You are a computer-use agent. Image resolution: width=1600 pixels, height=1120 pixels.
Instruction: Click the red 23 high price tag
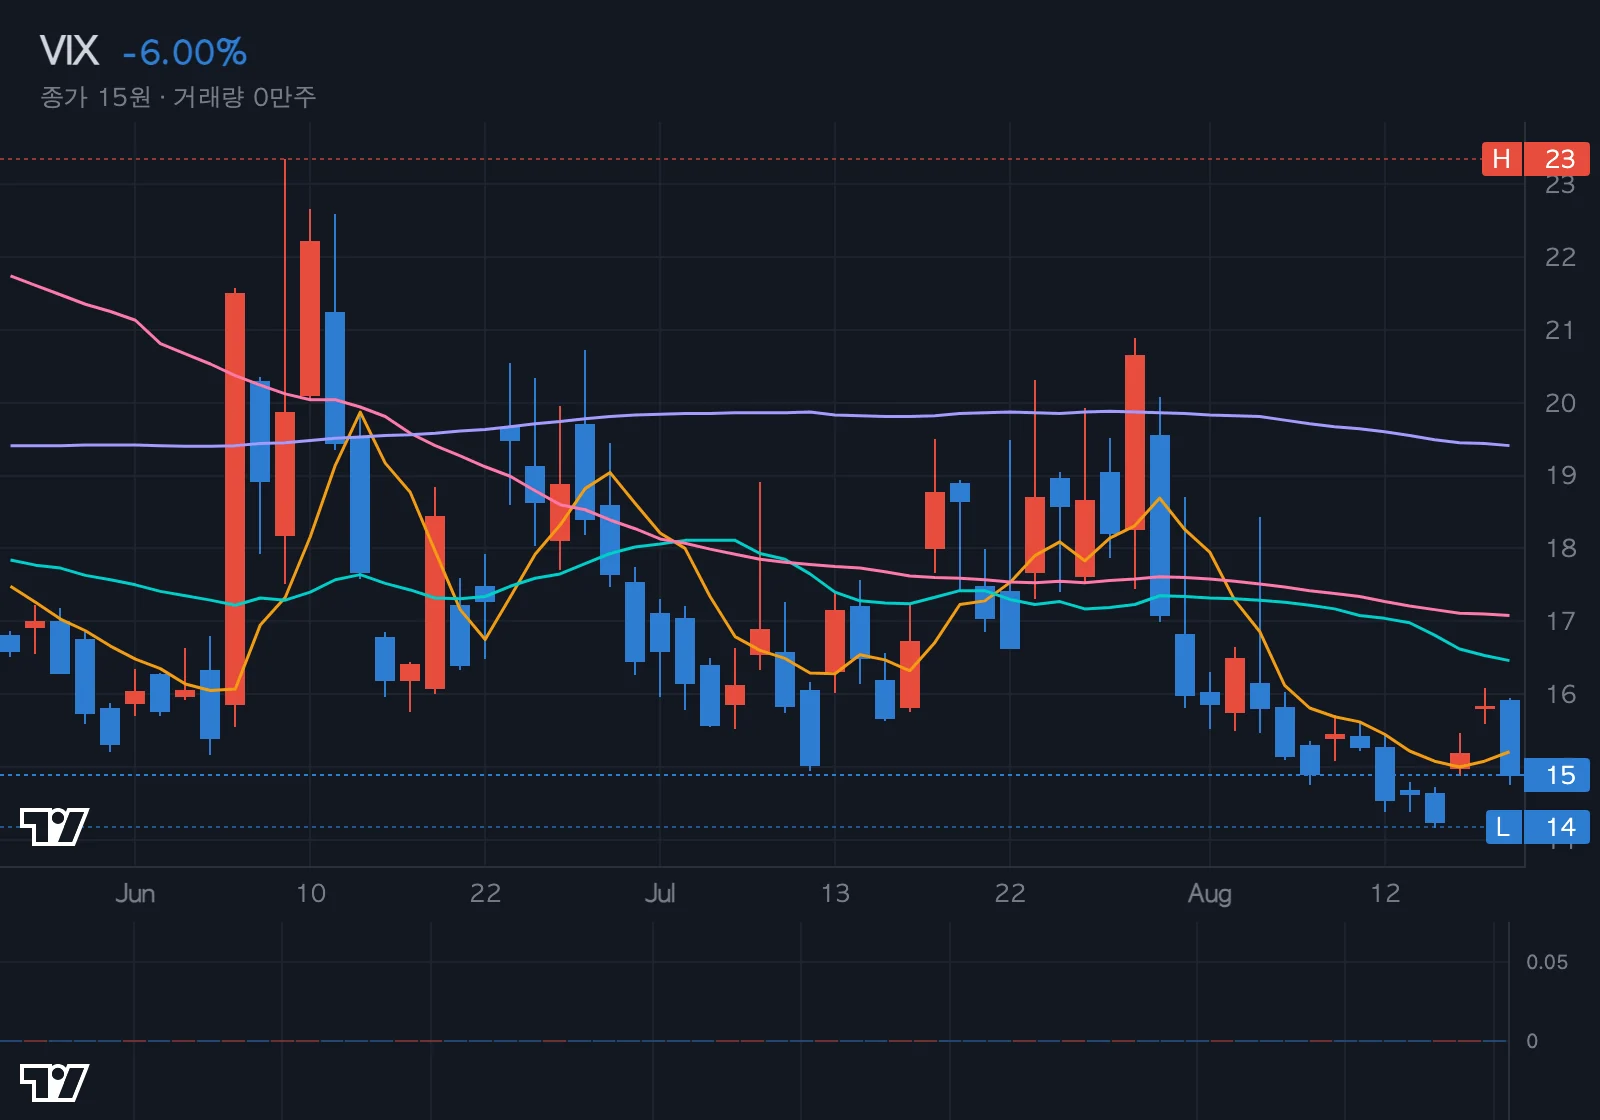[1558, 159]
